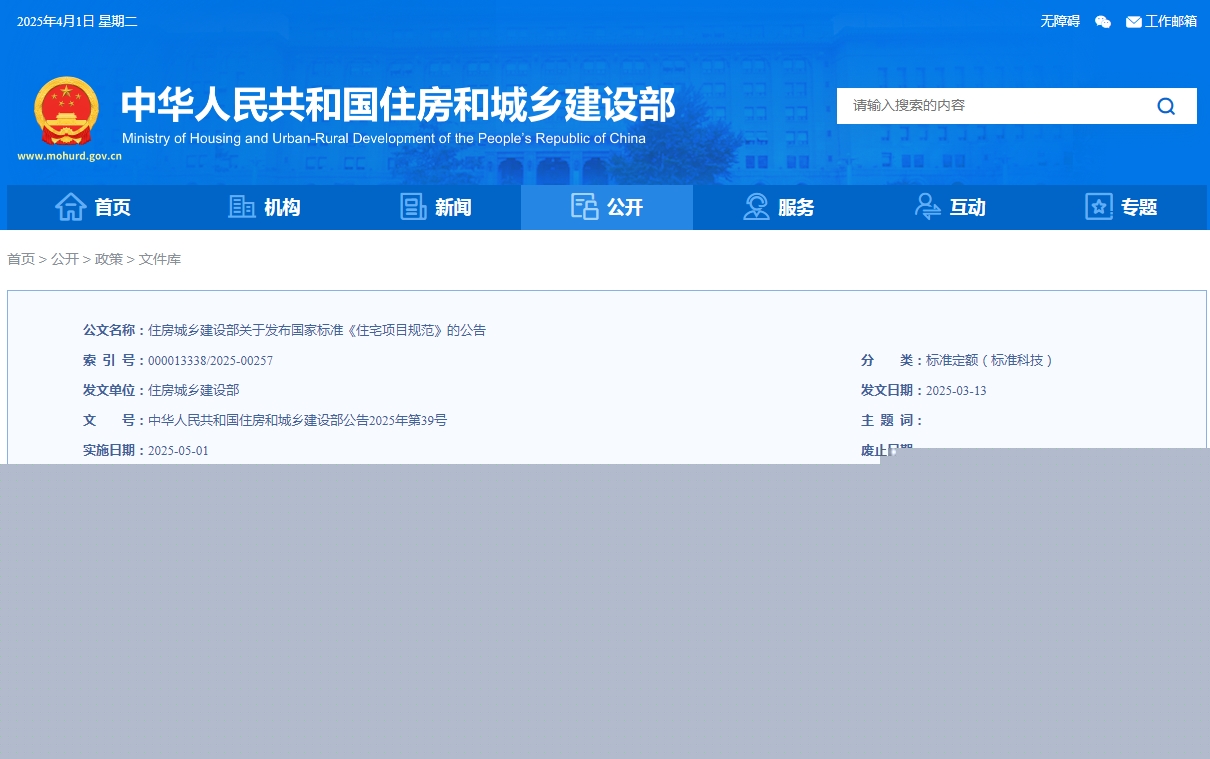Image resolution: width=1210 pixels, height=759 pixels.
Task: Click the www.mohurd.gov.cn text under the emblem
Action: (69, 156)
